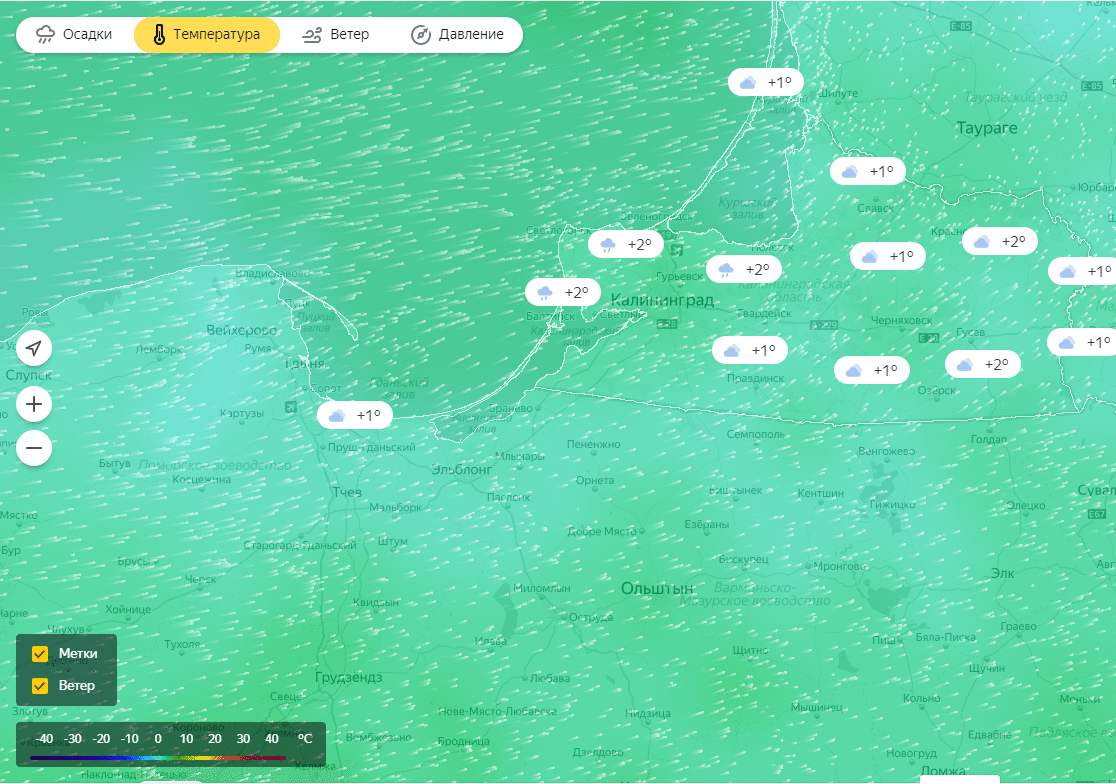Click the Вейхерово city label
Image resolution: width=1116 pixels, height=784 pixels.
pyautogui.click(x=241, y=330)
